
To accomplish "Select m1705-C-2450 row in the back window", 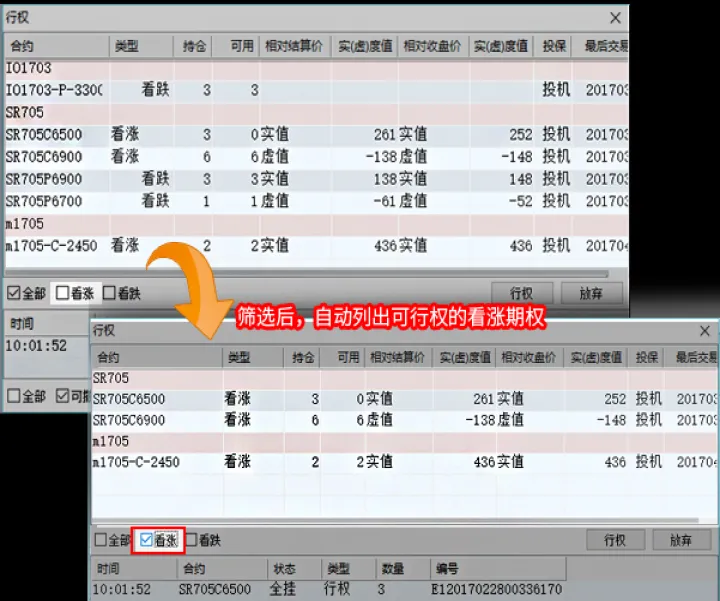I will point(316,246).
